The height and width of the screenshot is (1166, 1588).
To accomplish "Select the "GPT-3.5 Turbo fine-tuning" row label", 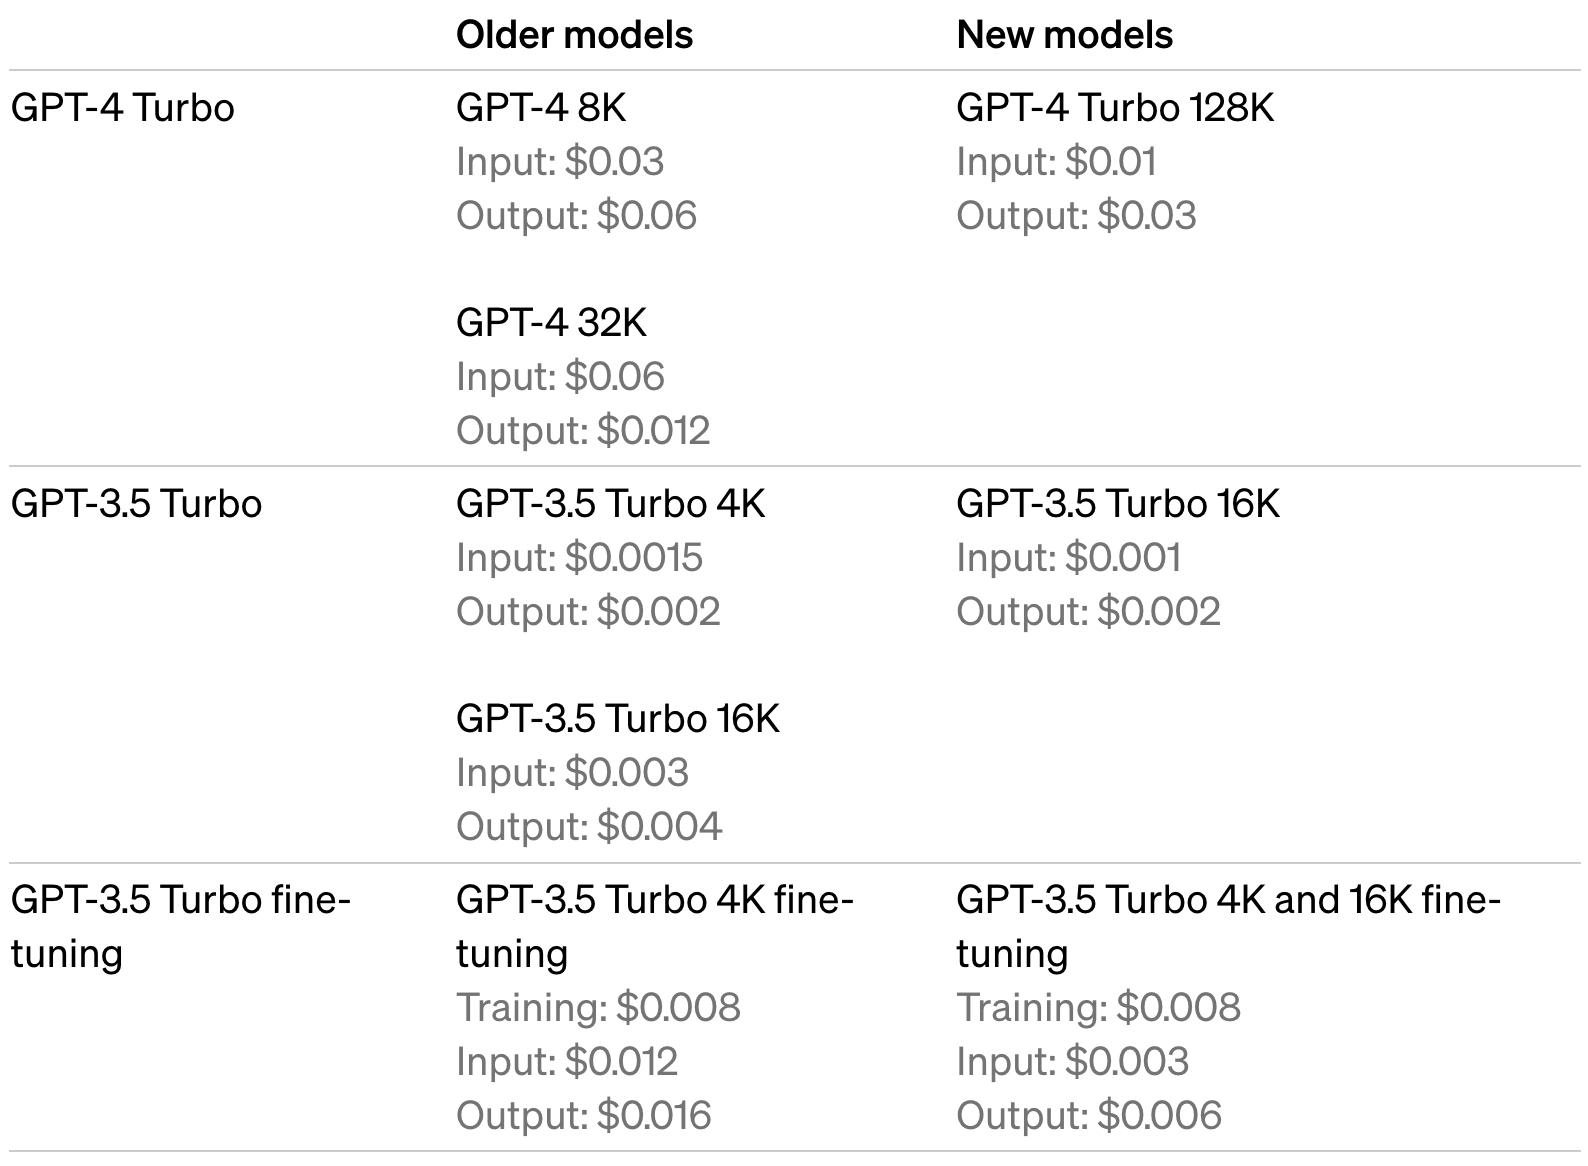I will [x=180, y=926].
